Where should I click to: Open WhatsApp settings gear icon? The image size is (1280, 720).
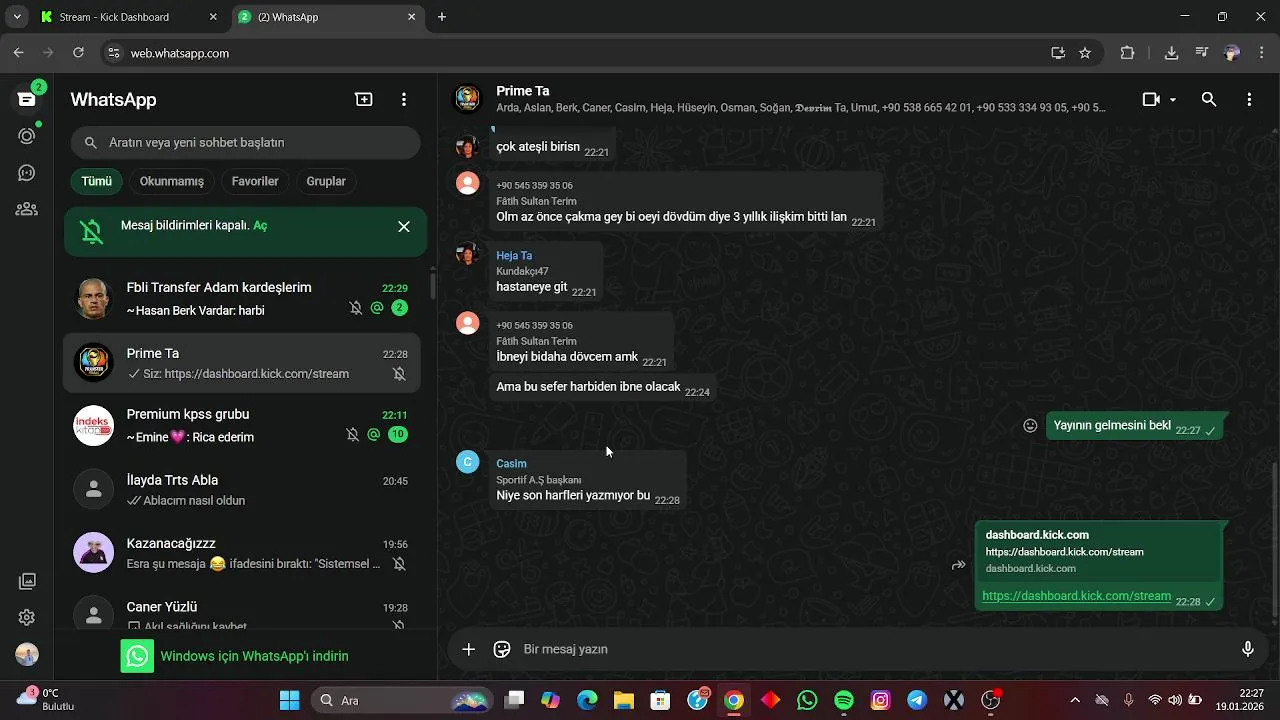pyautogui.click(x=27, y=617)
